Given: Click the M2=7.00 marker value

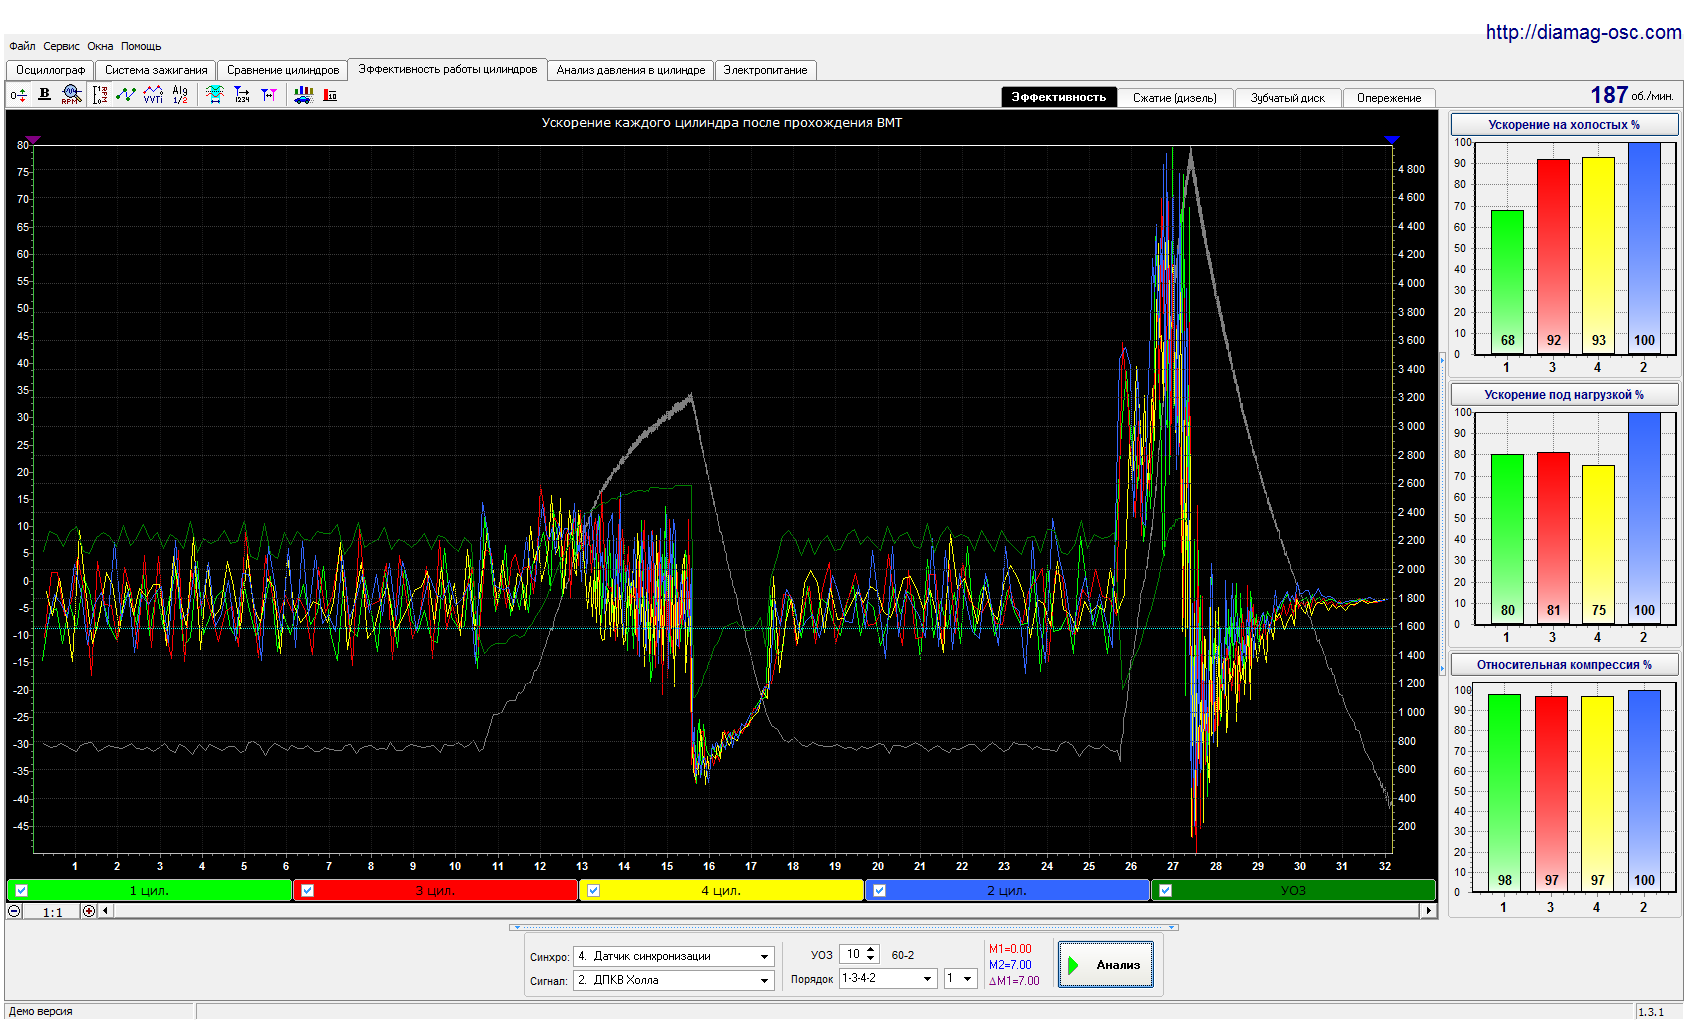Looking at the screenshot, I should [1010, 965].
